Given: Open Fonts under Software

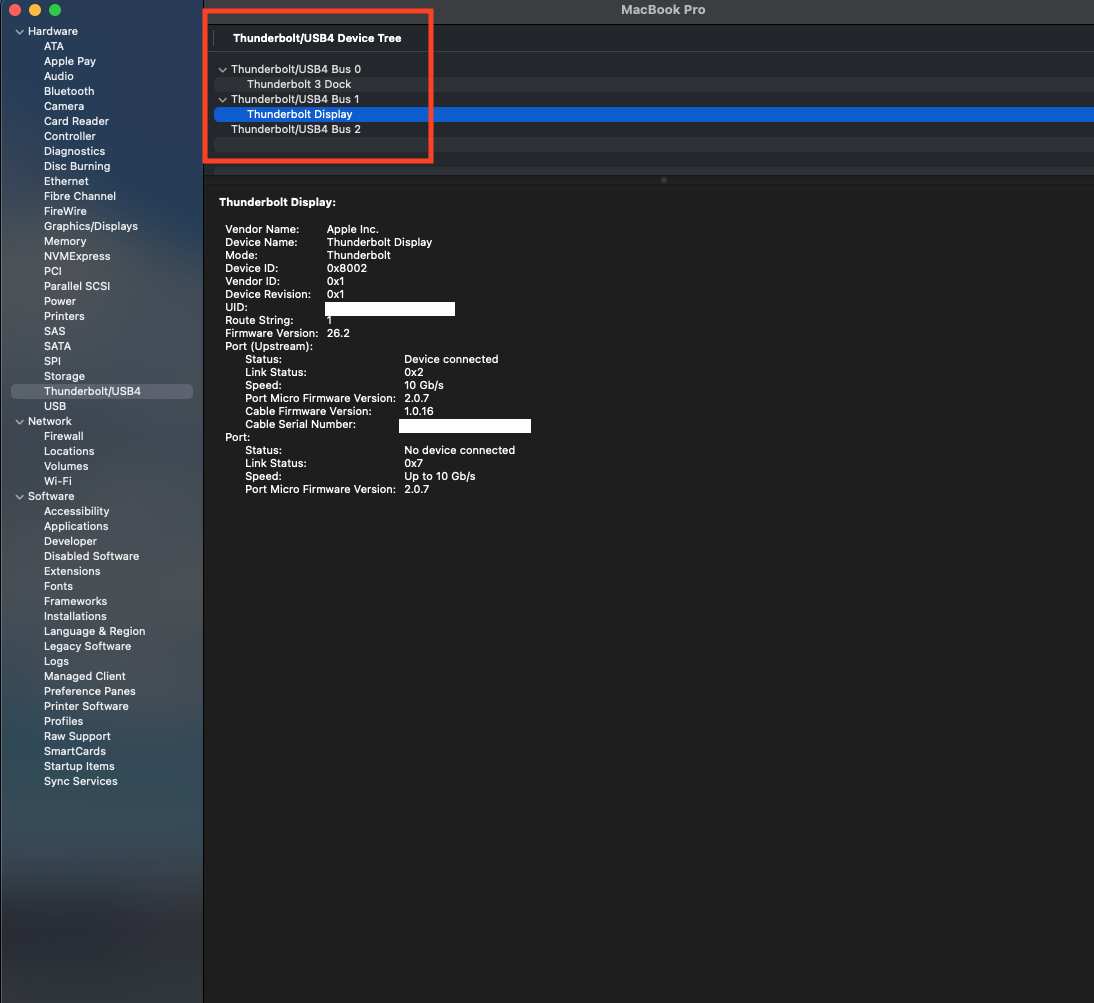Looking at the screenshot, I should (59, 587).
